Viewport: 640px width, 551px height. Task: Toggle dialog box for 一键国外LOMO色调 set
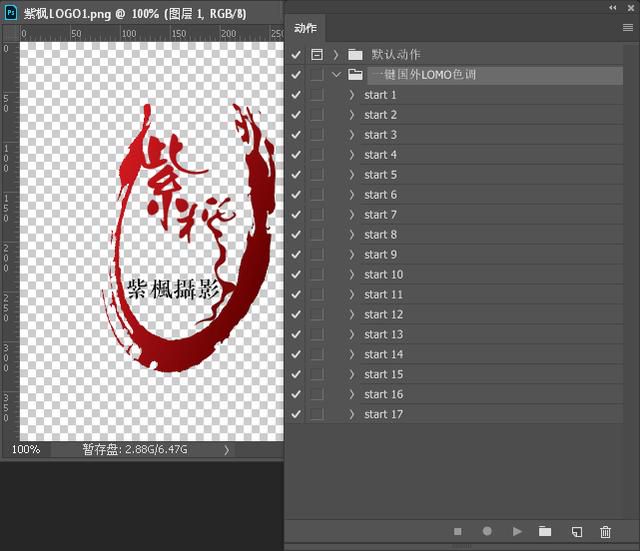tap(317, 74)
